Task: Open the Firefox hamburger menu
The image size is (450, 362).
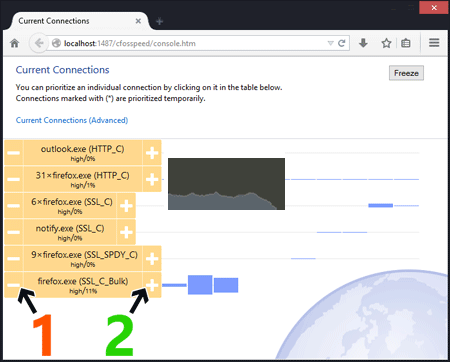Action: click(434, 43)
